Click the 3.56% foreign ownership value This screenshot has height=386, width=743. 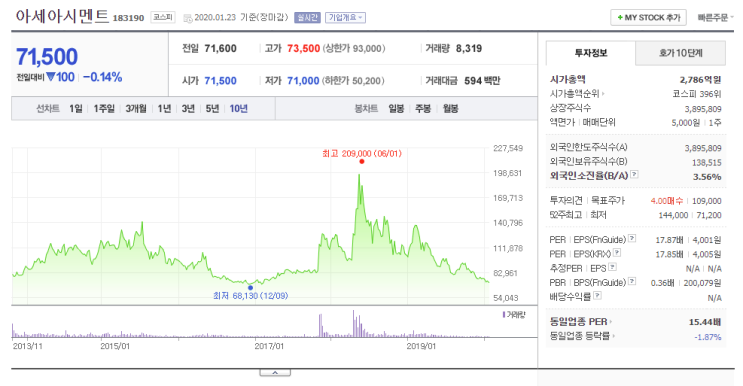[x=707, y=177]
